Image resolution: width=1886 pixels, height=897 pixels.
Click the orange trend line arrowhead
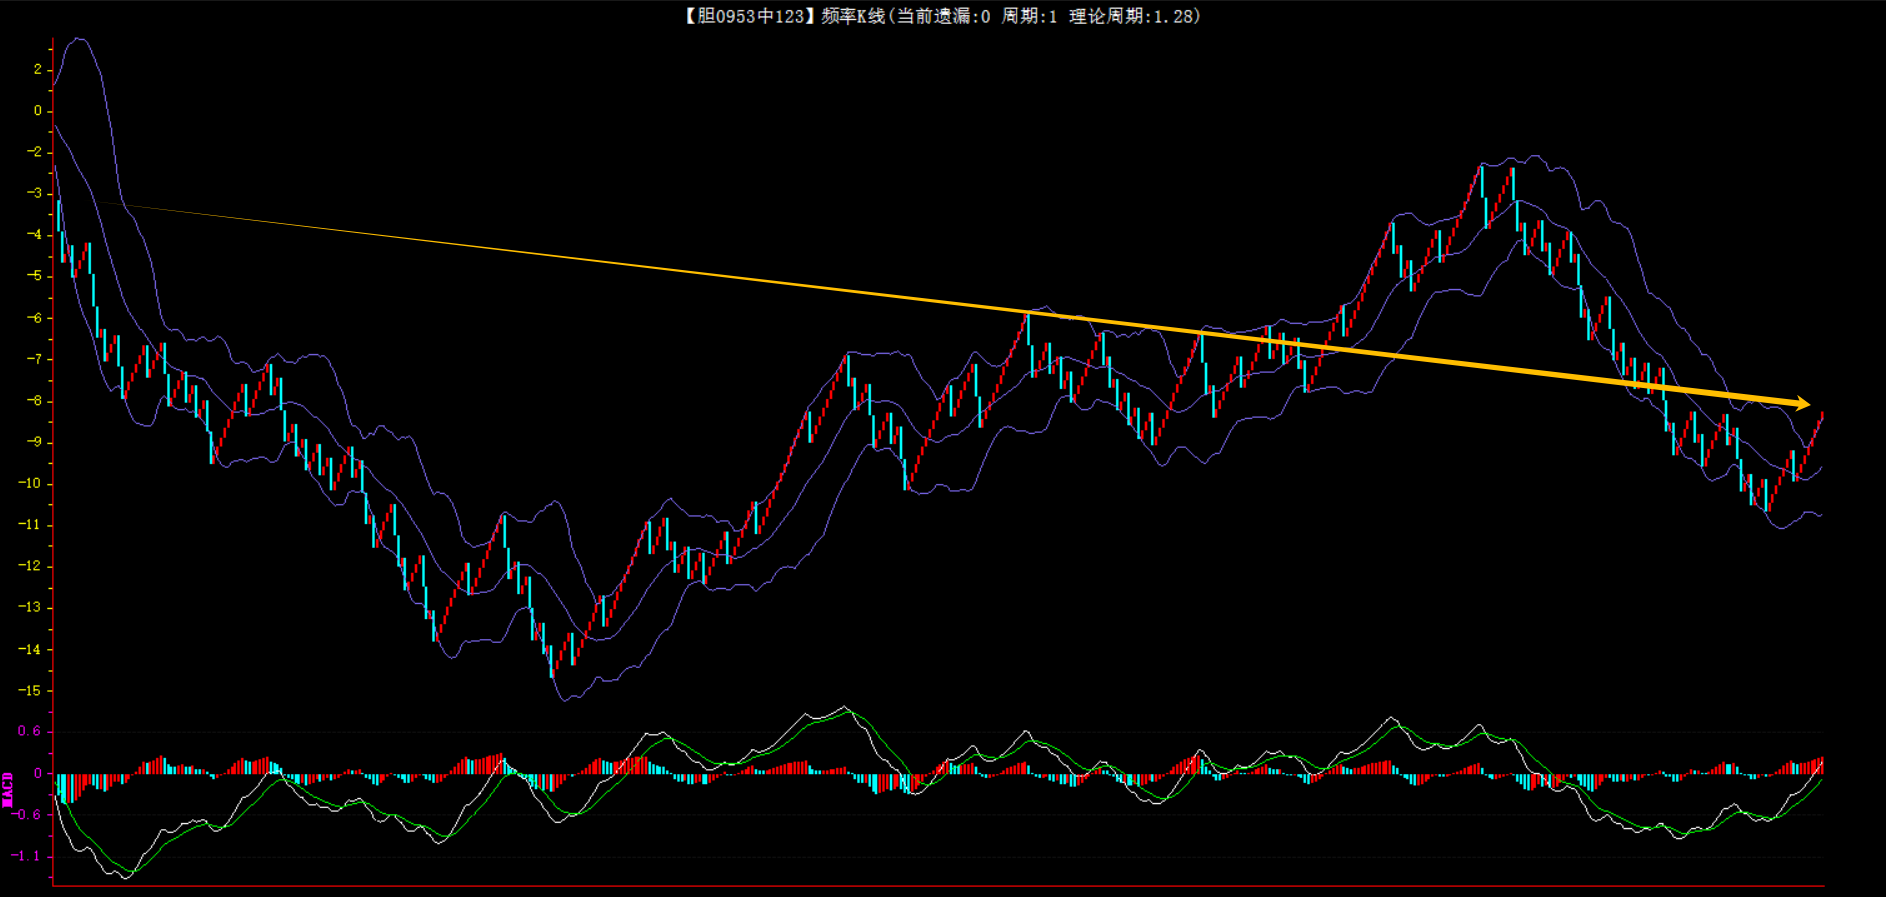coord(1803,404)
